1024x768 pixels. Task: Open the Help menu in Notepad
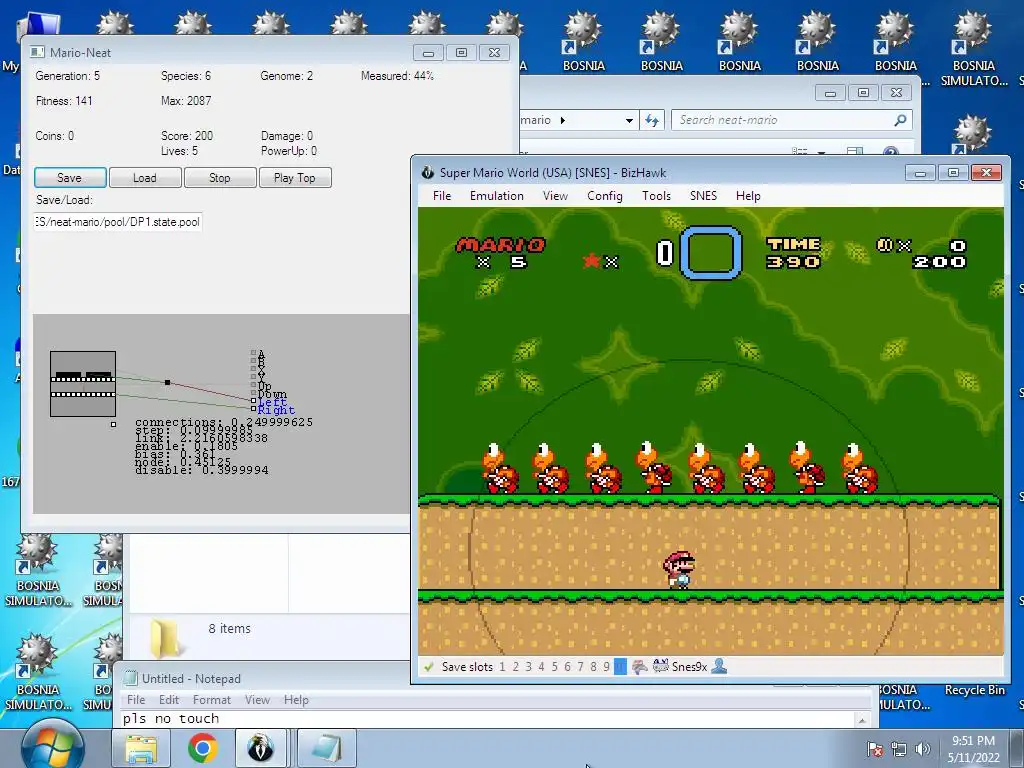click(296, 699)
